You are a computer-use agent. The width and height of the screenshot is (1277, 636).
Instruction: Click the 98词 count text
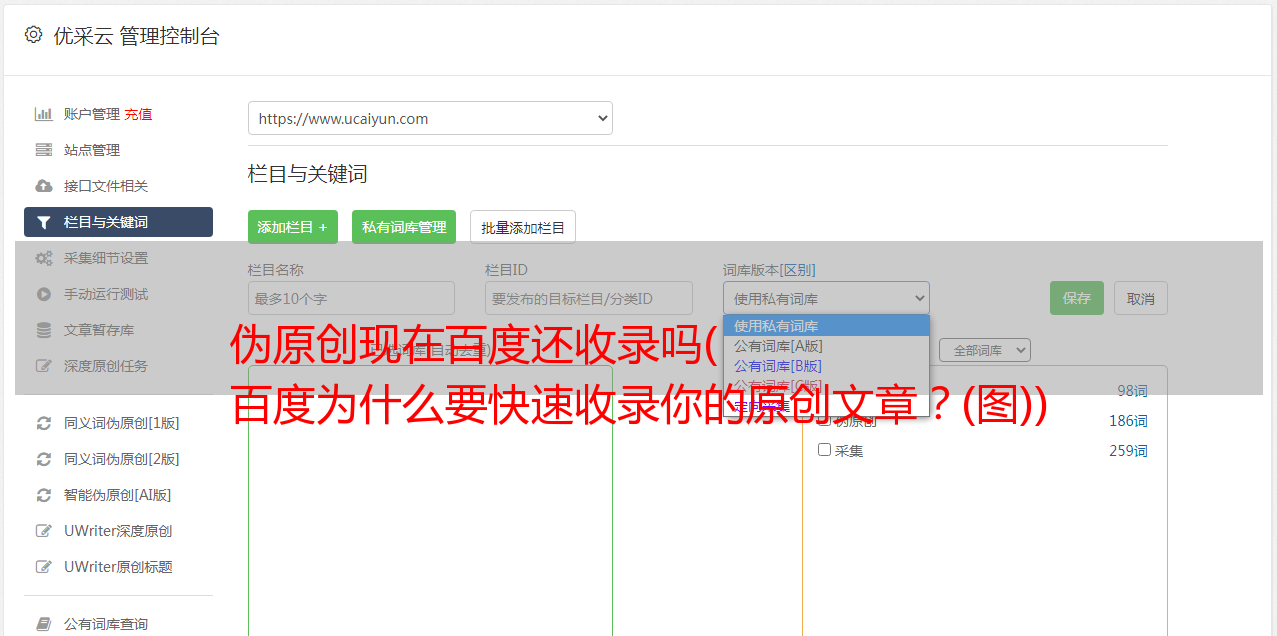(1132, 391)
